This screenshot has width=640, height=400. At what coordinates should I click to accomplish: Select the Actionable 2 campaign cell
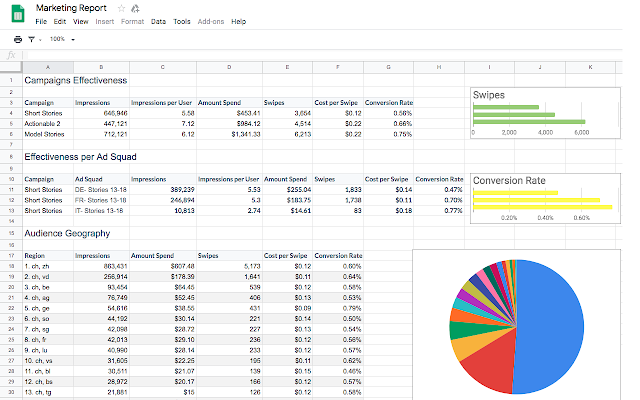(x=48, y=124)
